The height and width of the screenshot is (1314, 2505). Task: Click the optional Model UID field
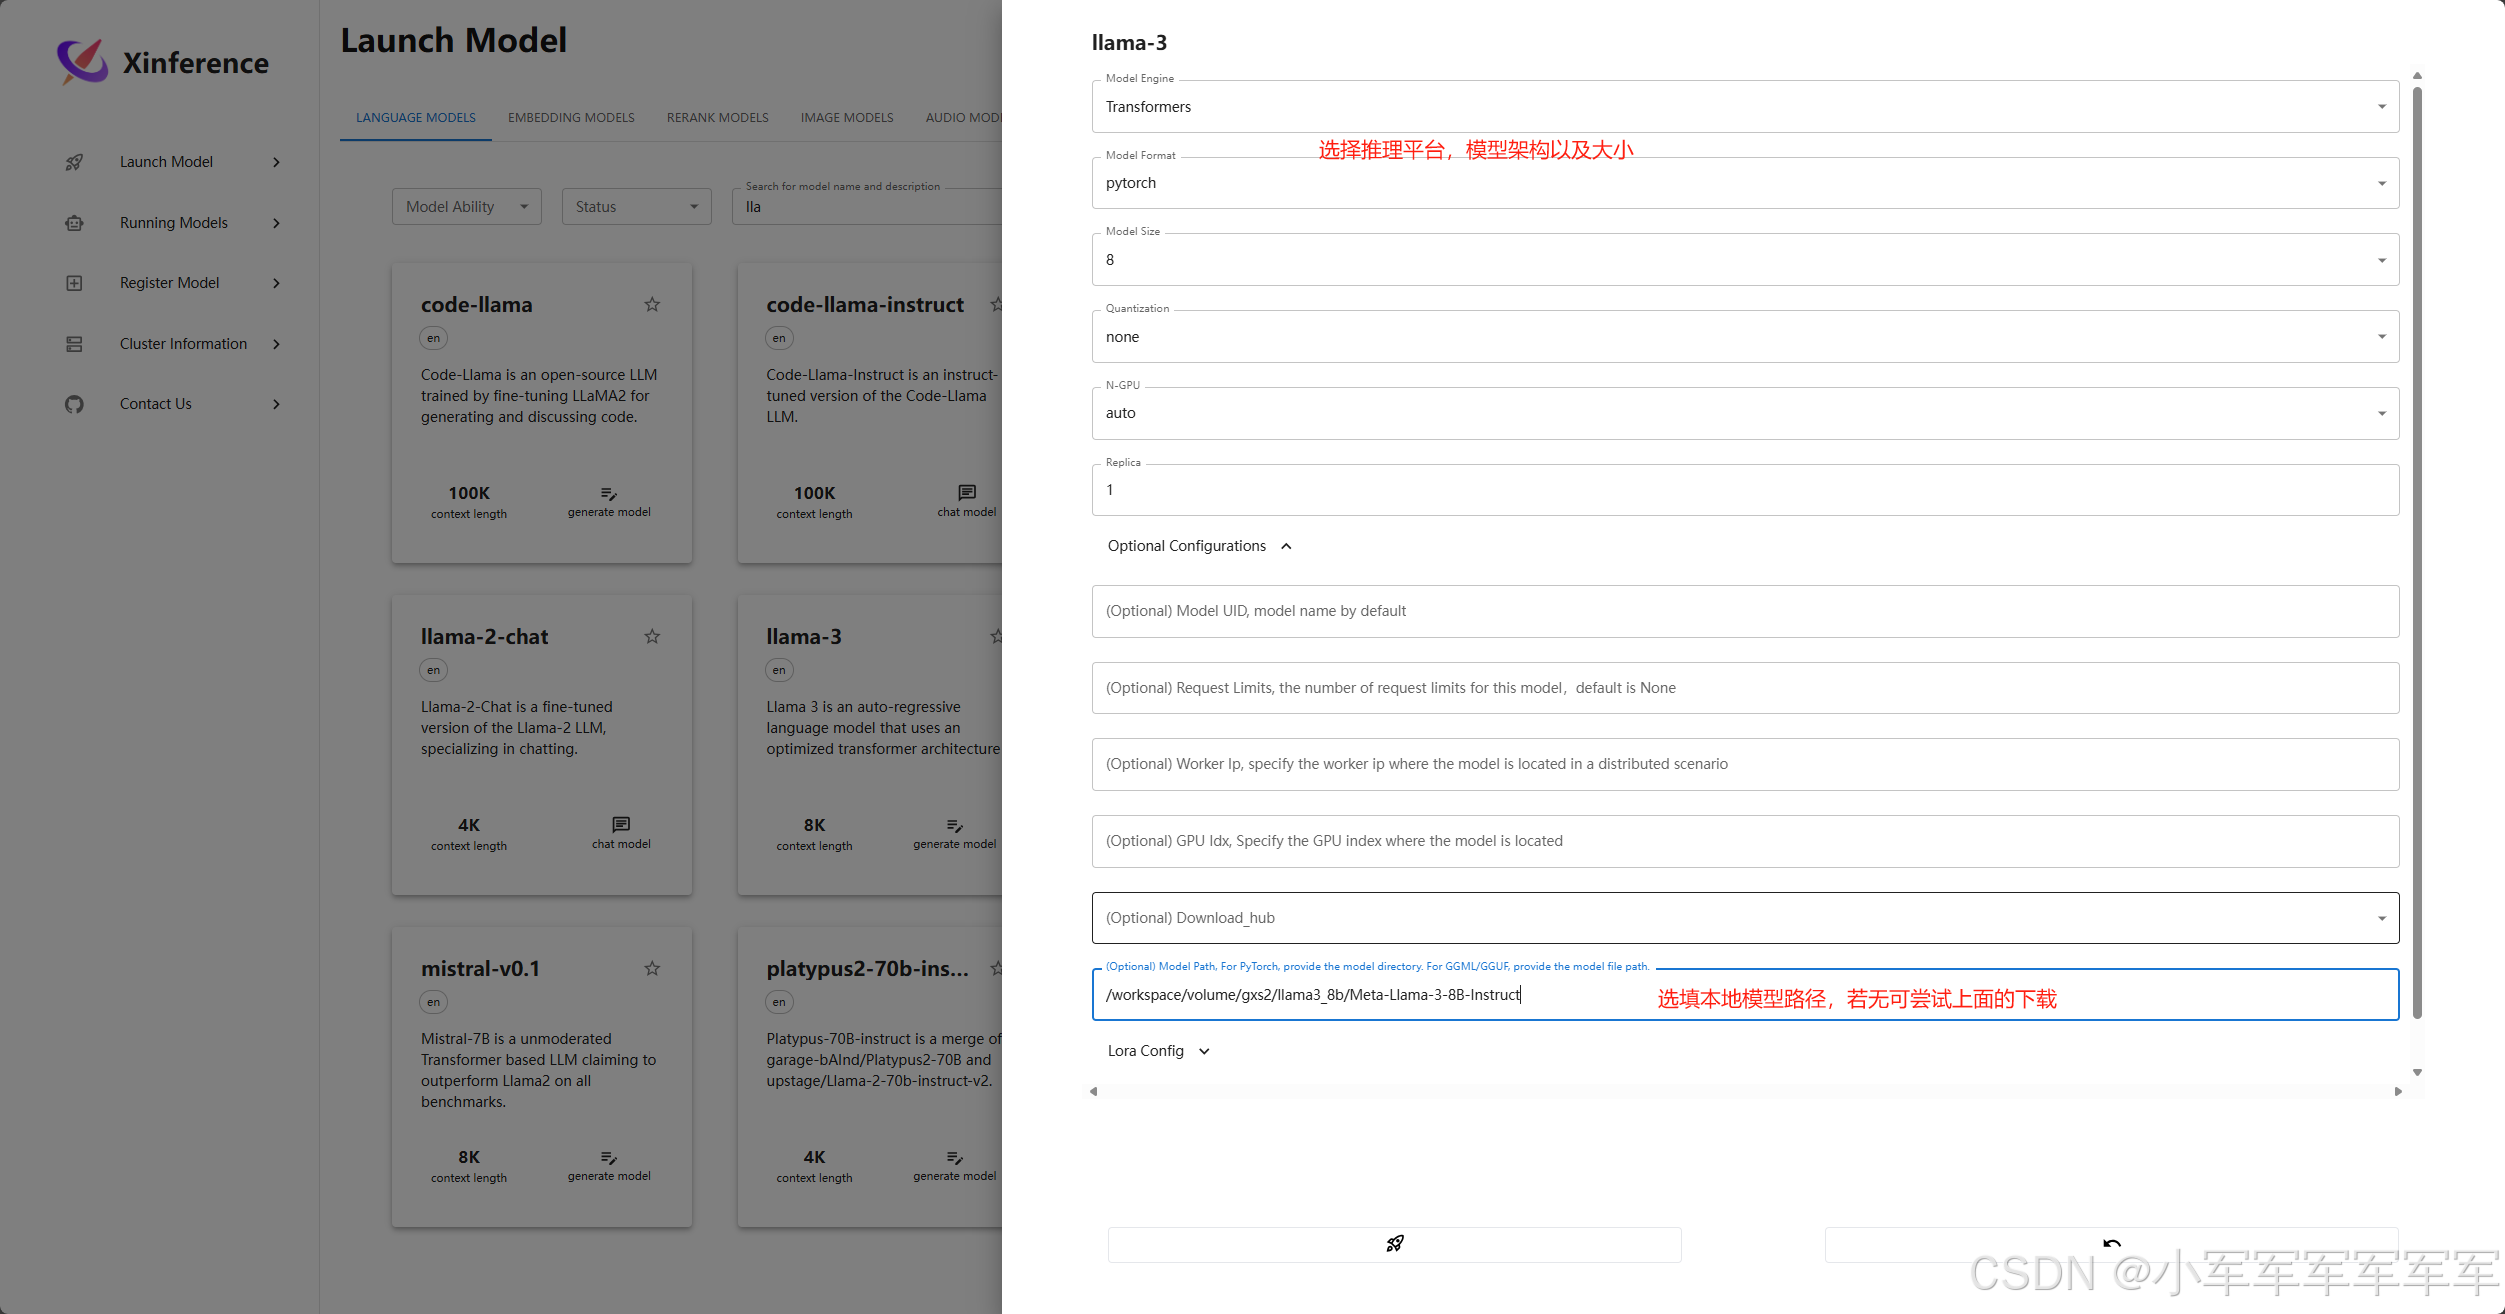coord(1745,611)
